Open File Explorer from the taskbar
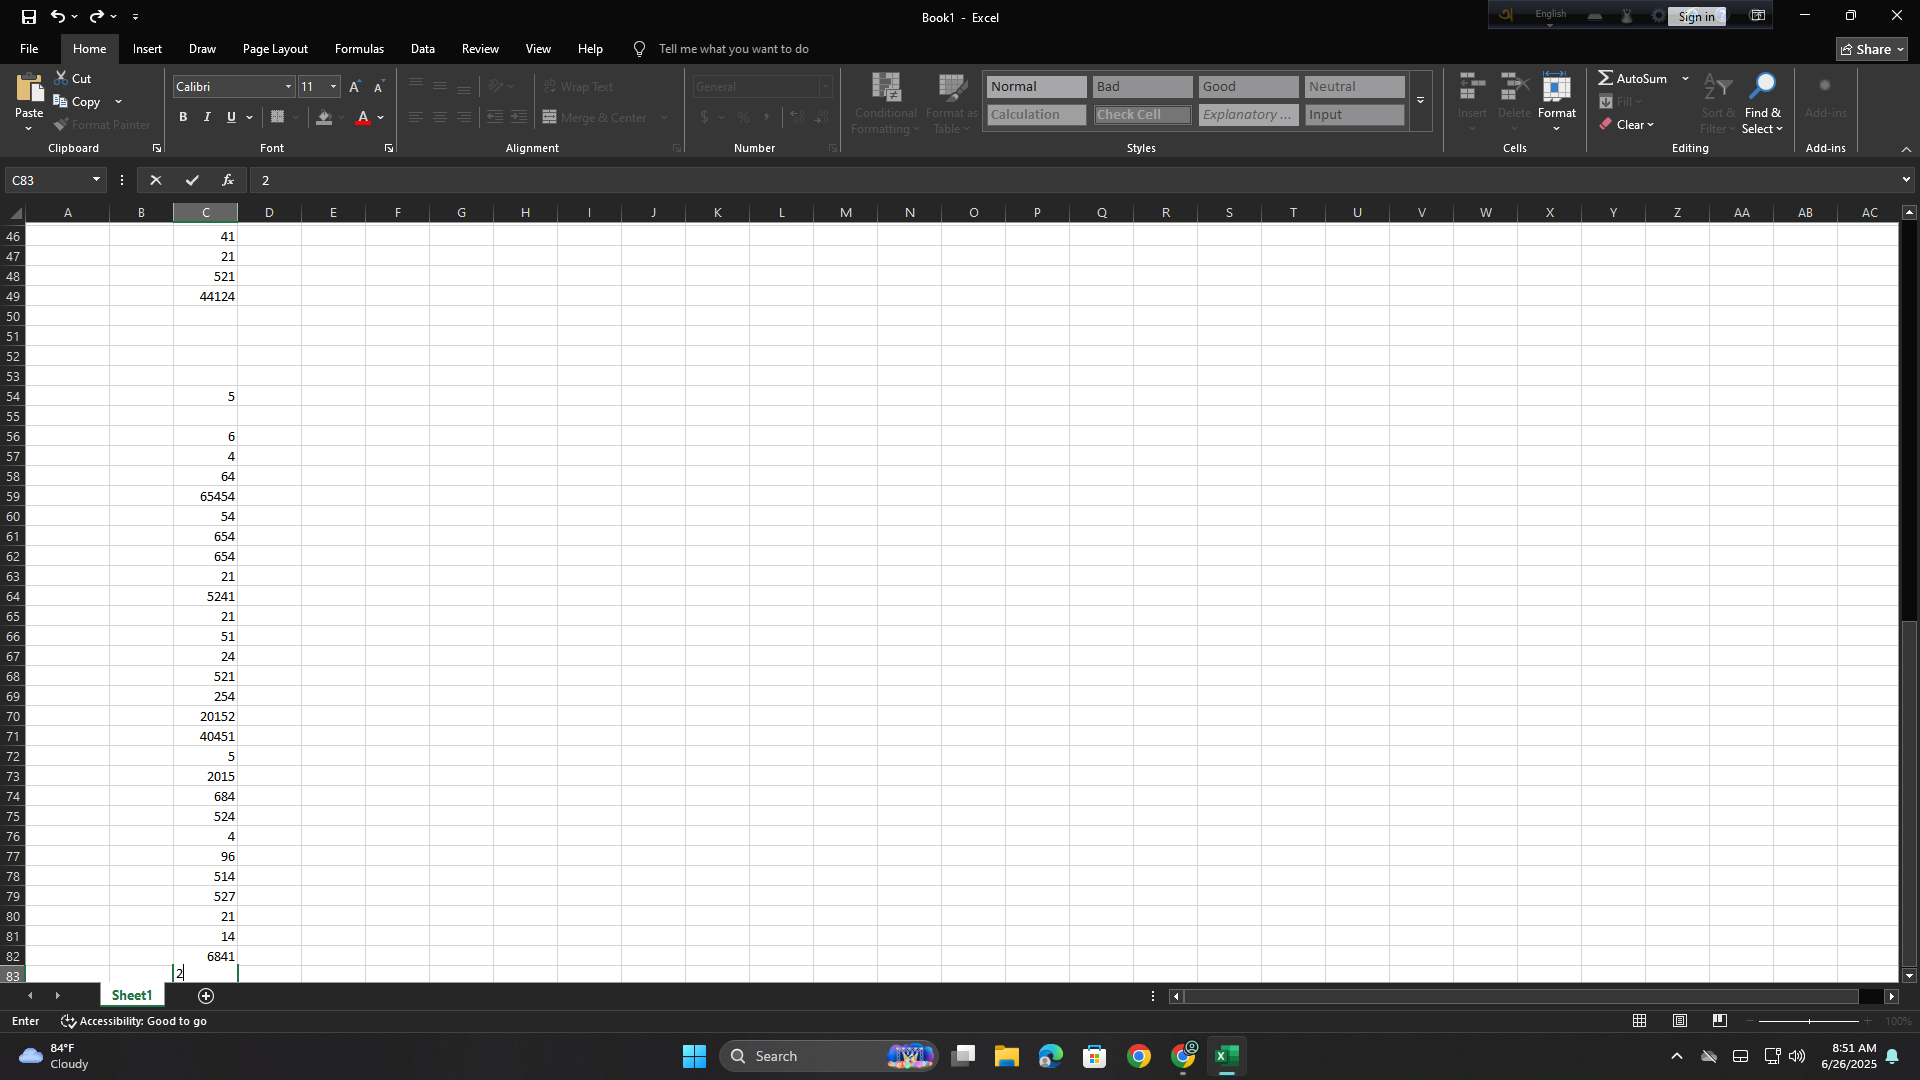The height and width of the screenshot is (1080, 1920). tap(1007, 1056)
